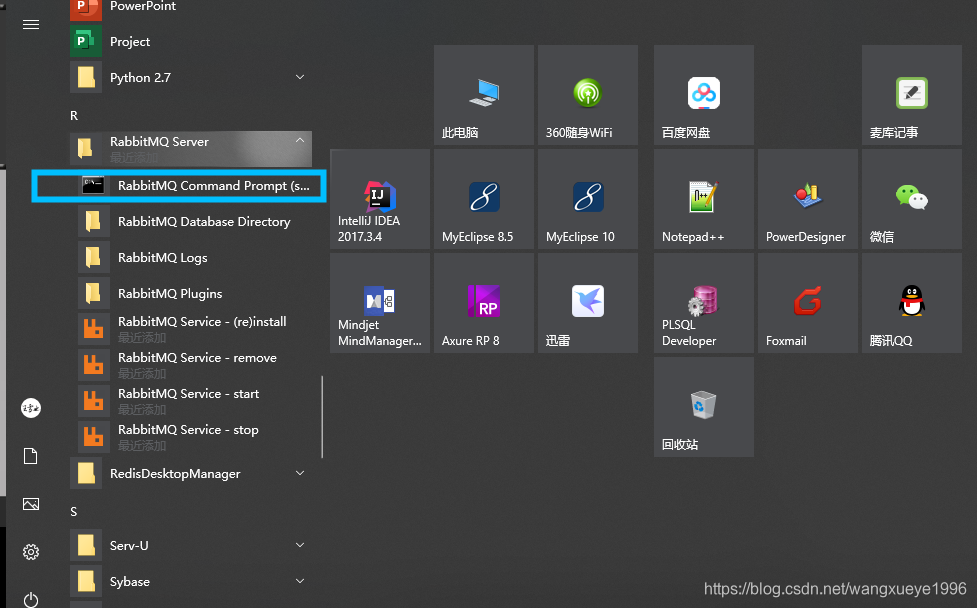Open RabbitMQ Logs folder
Viewport: 977px width, 608px height.
pyautogui.click(x=194, y=258)
